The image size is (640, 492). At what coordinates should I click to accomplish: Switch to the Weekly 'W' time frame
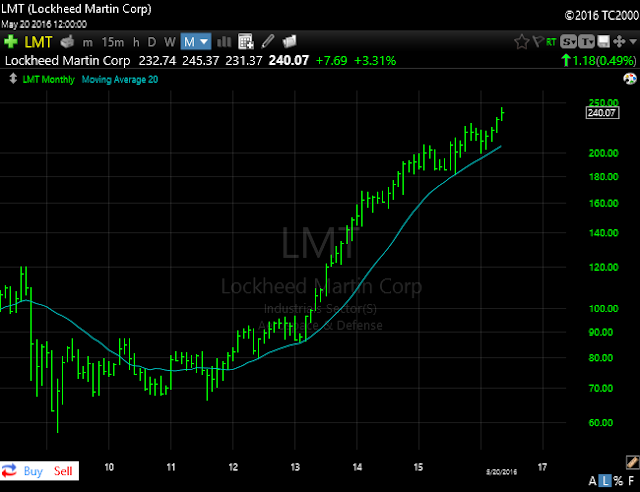tap(170, 42)
